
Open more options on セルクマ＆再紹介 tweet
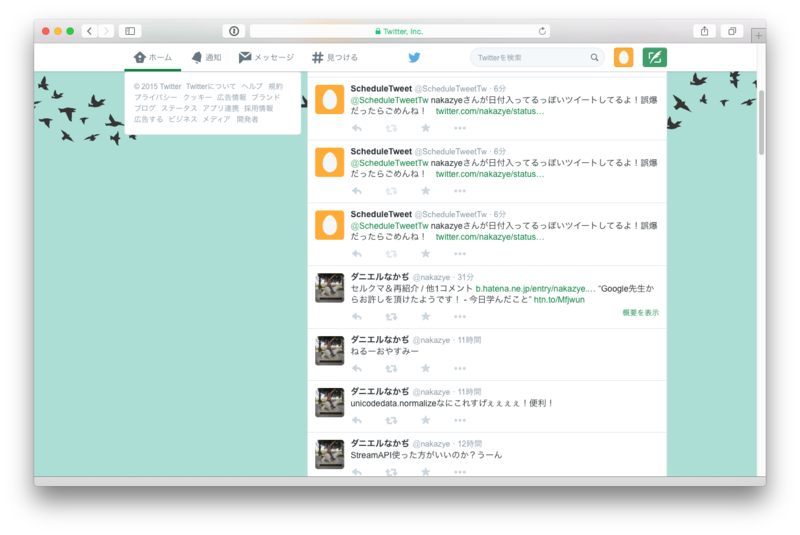point(460,317)
